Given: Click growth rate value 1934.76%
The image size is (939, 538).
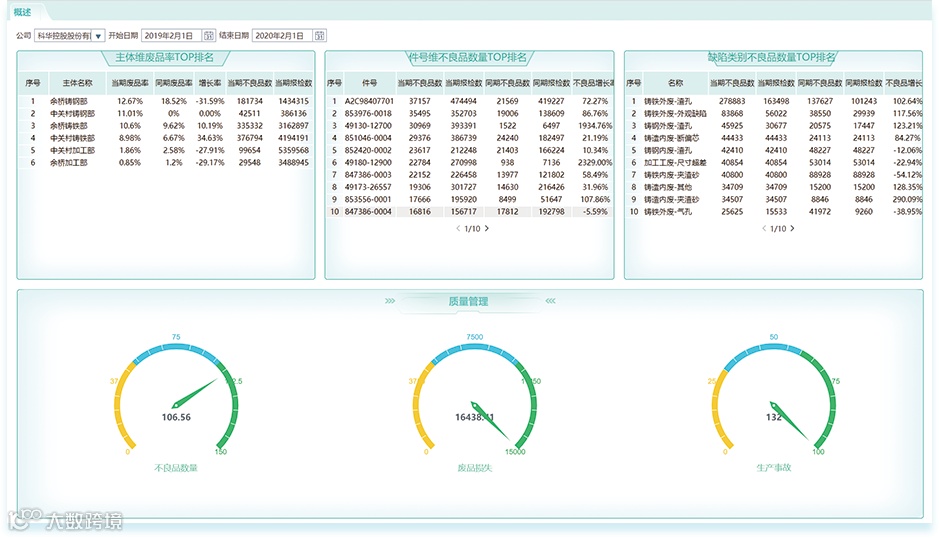Looking at the screenshot, I should (x=595, y=126).
